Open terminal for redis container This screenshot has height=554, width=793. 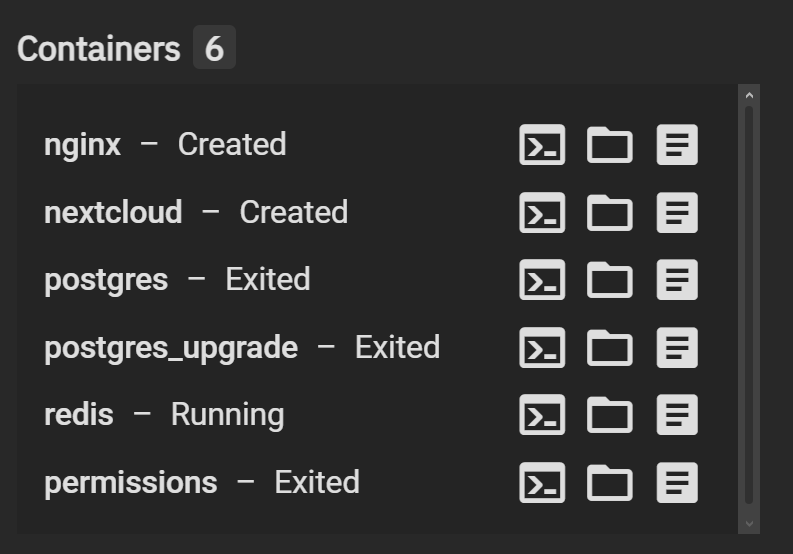point(542,415)
